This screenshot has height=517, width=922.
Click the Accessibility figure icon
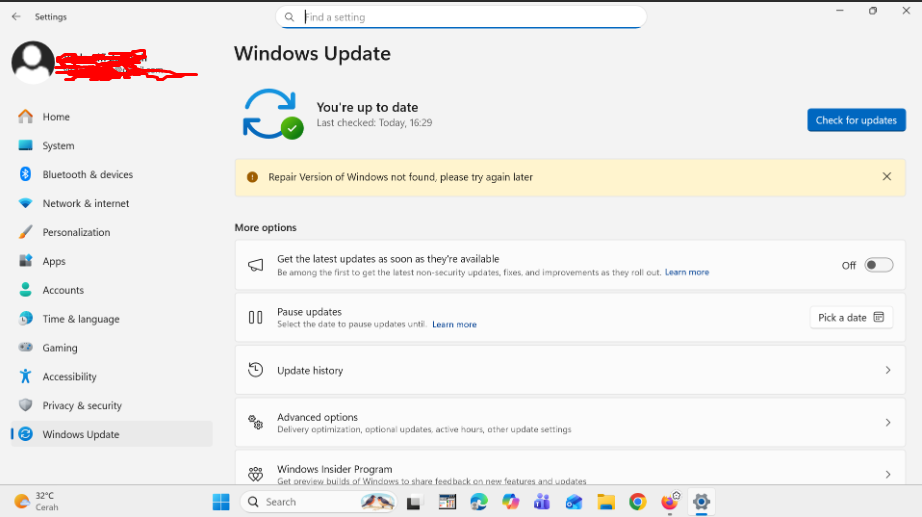pos(25,376)
